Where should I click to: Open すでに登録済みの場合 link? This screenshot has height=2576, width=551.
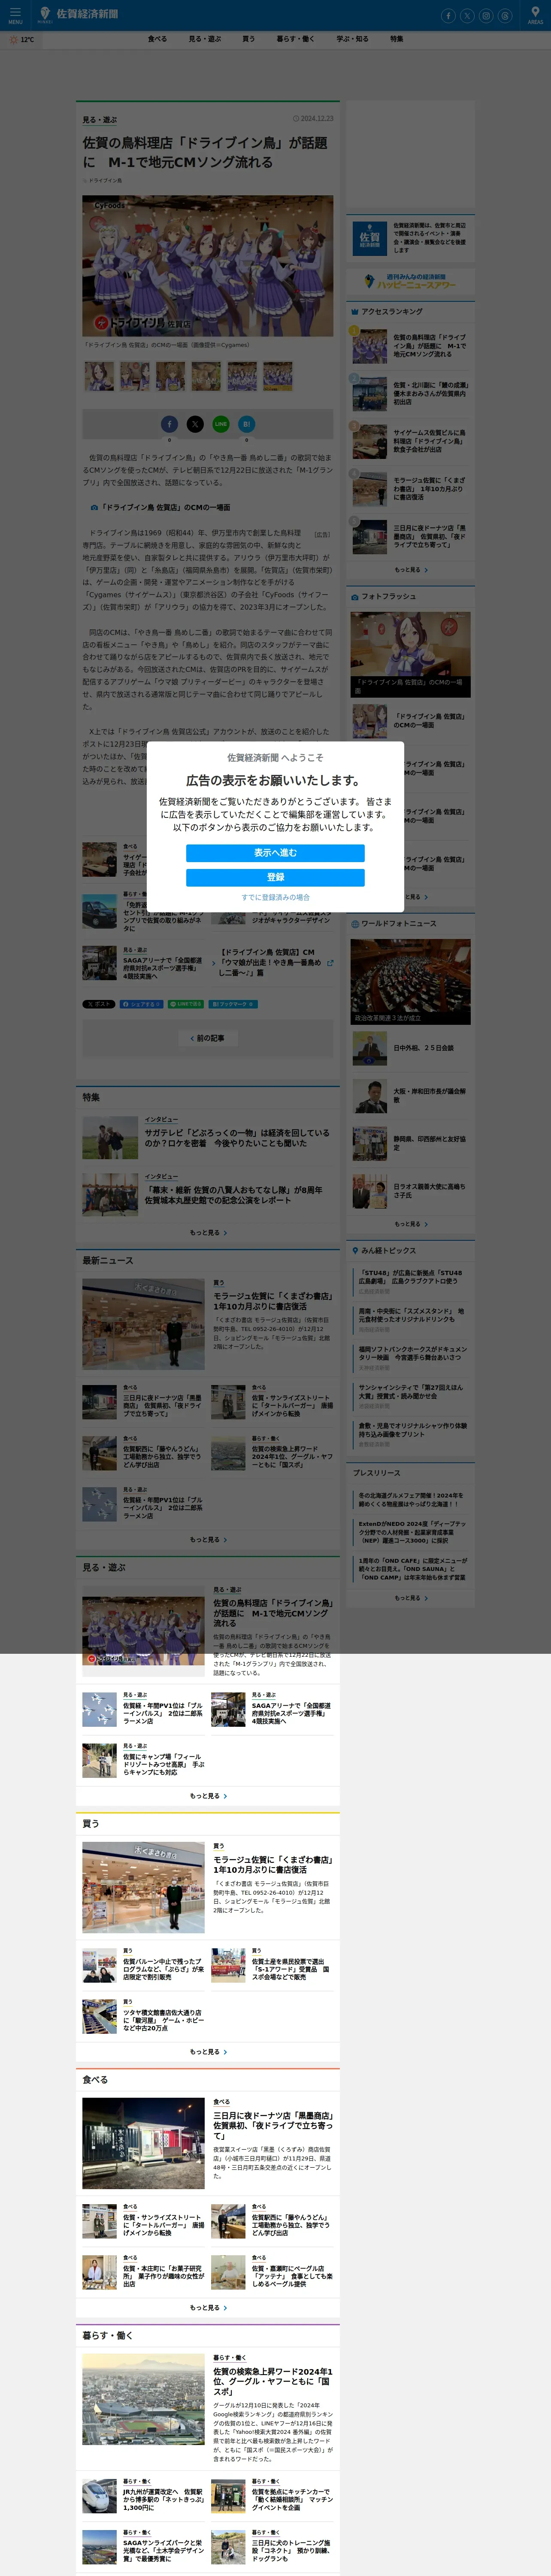275,897
